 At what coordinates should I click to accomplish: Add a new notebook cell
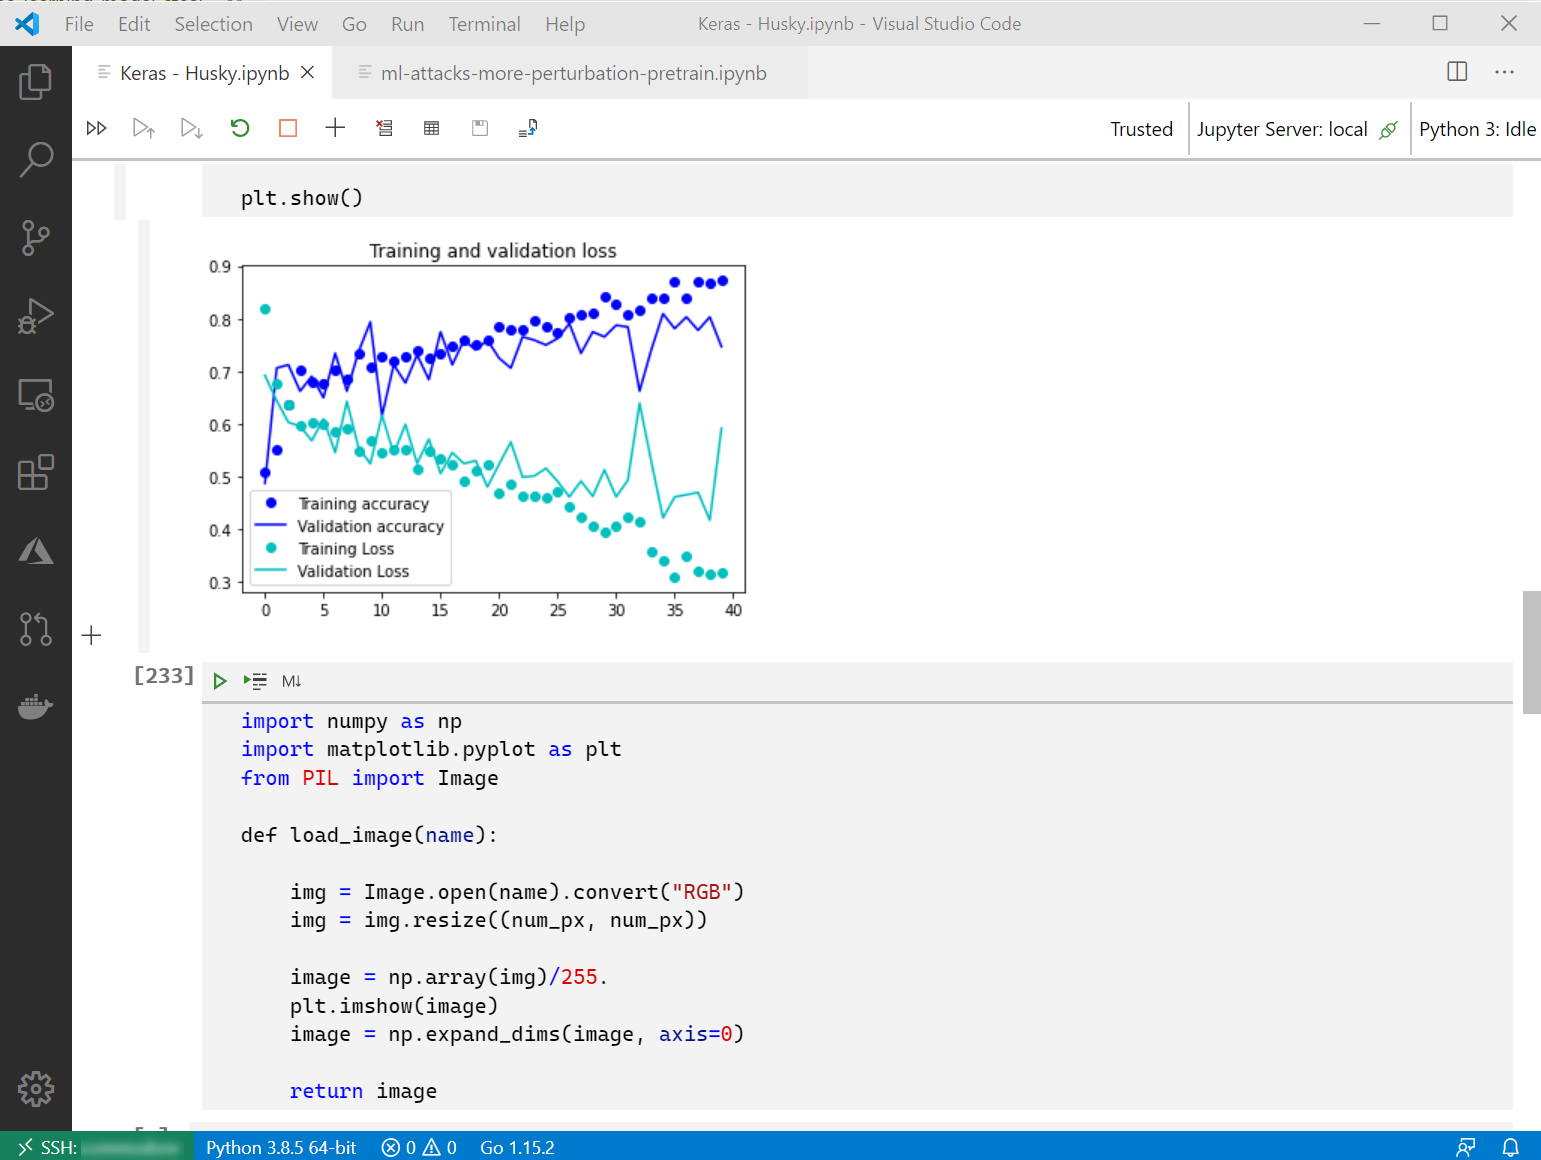point(335,128)
